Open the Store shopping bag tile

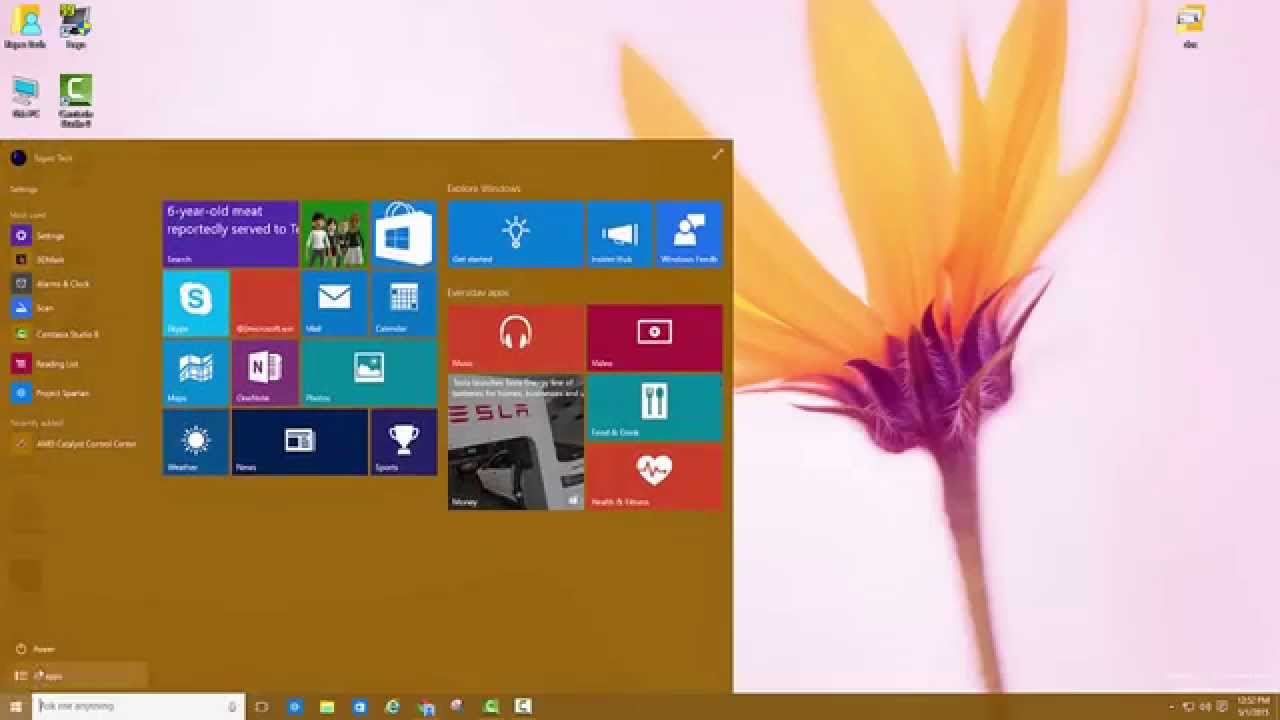pyautogui.click(x=404, y=234)
